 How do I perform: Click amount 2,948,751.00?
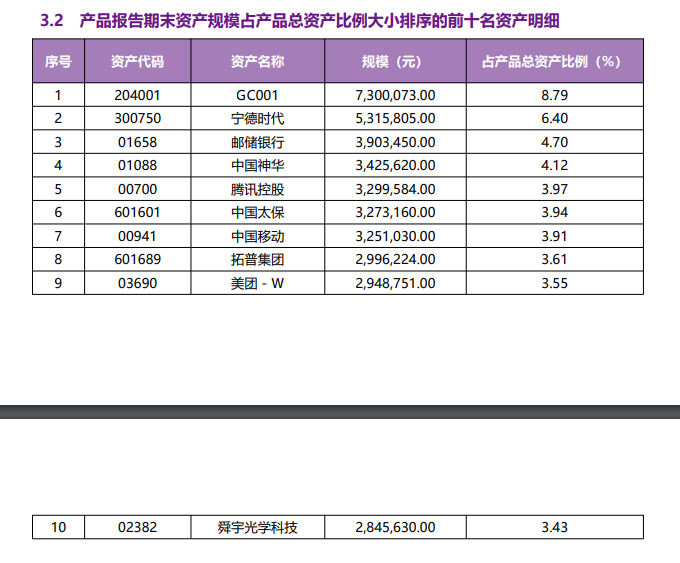click(x=395, y=283)
